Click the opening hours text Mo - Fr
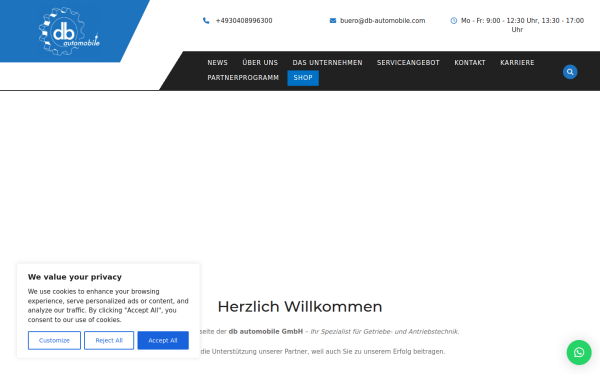The height and width of the screenshot is (375, 600). click(522, 25)
